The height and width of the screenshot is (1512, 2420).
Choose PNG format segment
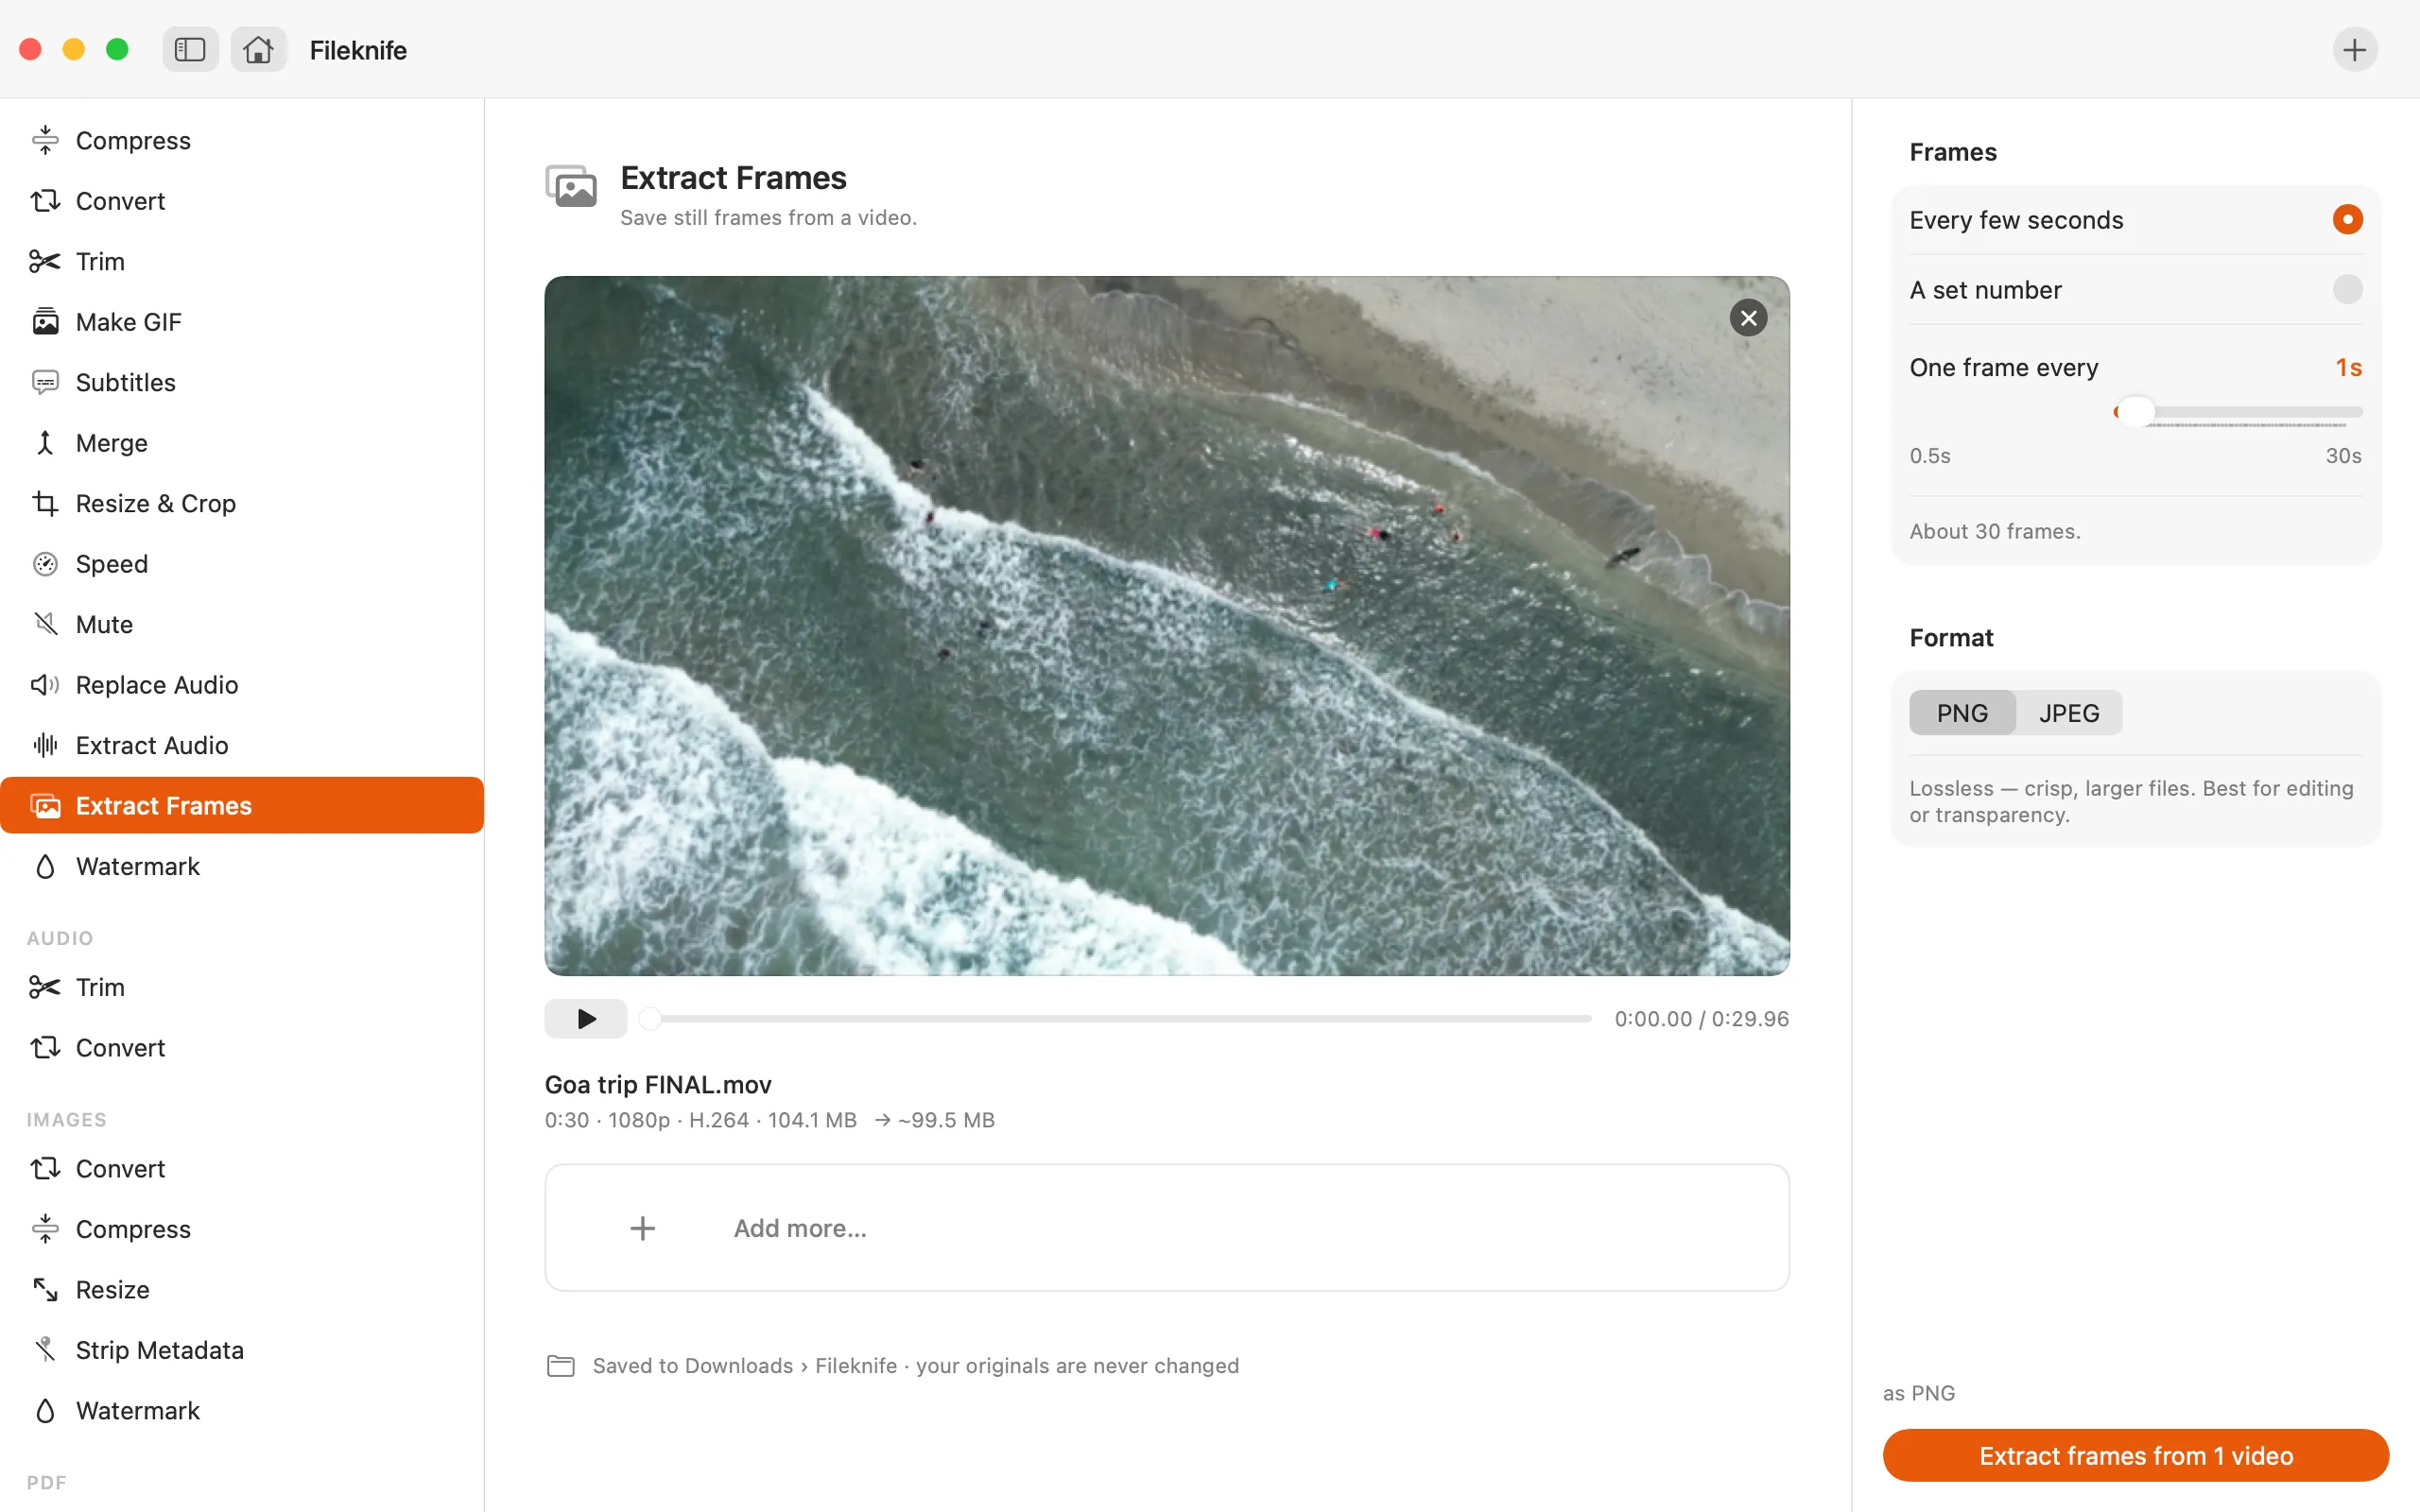point(1962,713)
